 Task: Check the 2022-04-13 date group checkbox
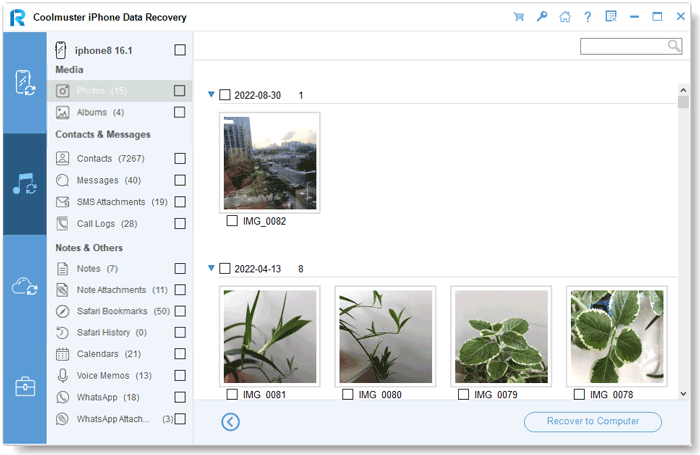[x=225, y=268]
